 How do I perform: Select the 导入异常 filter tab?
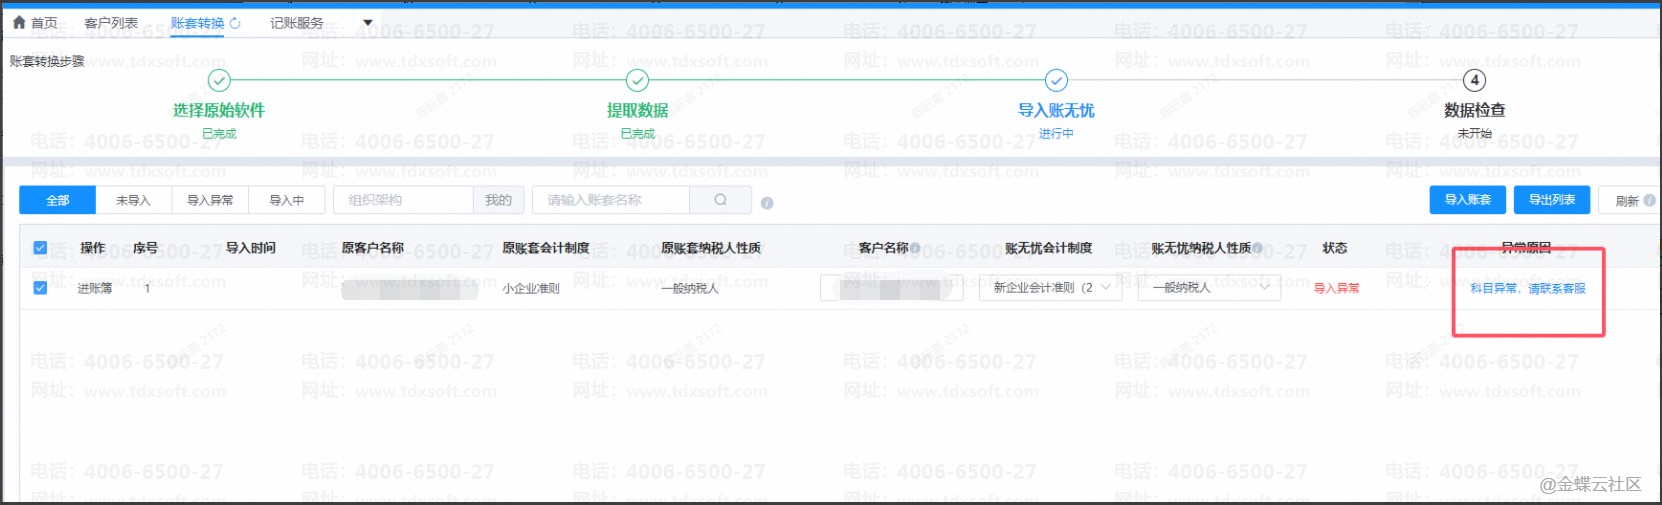coord(210,200)
